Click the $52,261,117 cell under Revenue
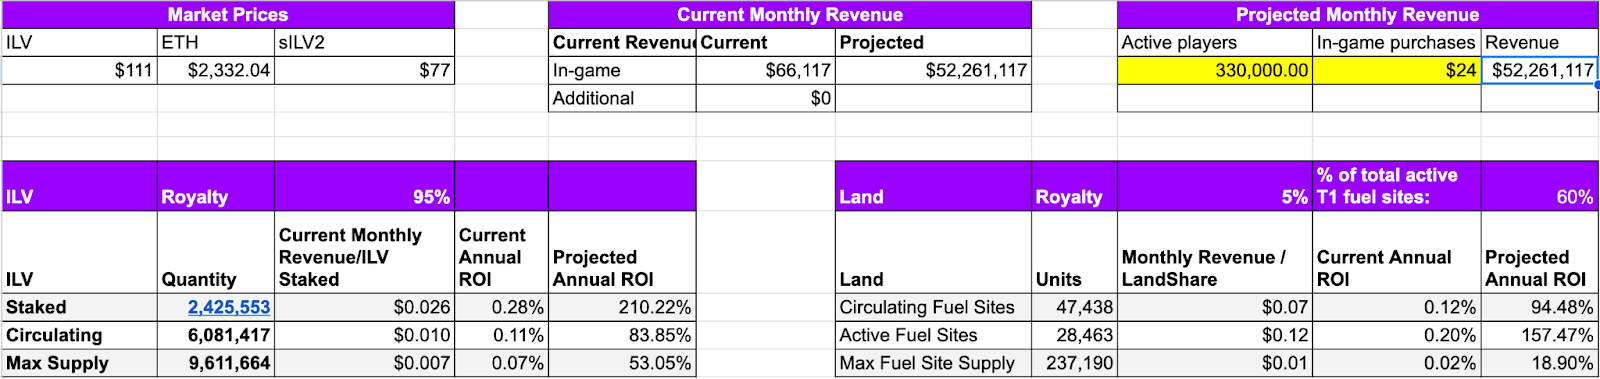Viewport: 1600px width, 379px height. tap(1539, 70)
